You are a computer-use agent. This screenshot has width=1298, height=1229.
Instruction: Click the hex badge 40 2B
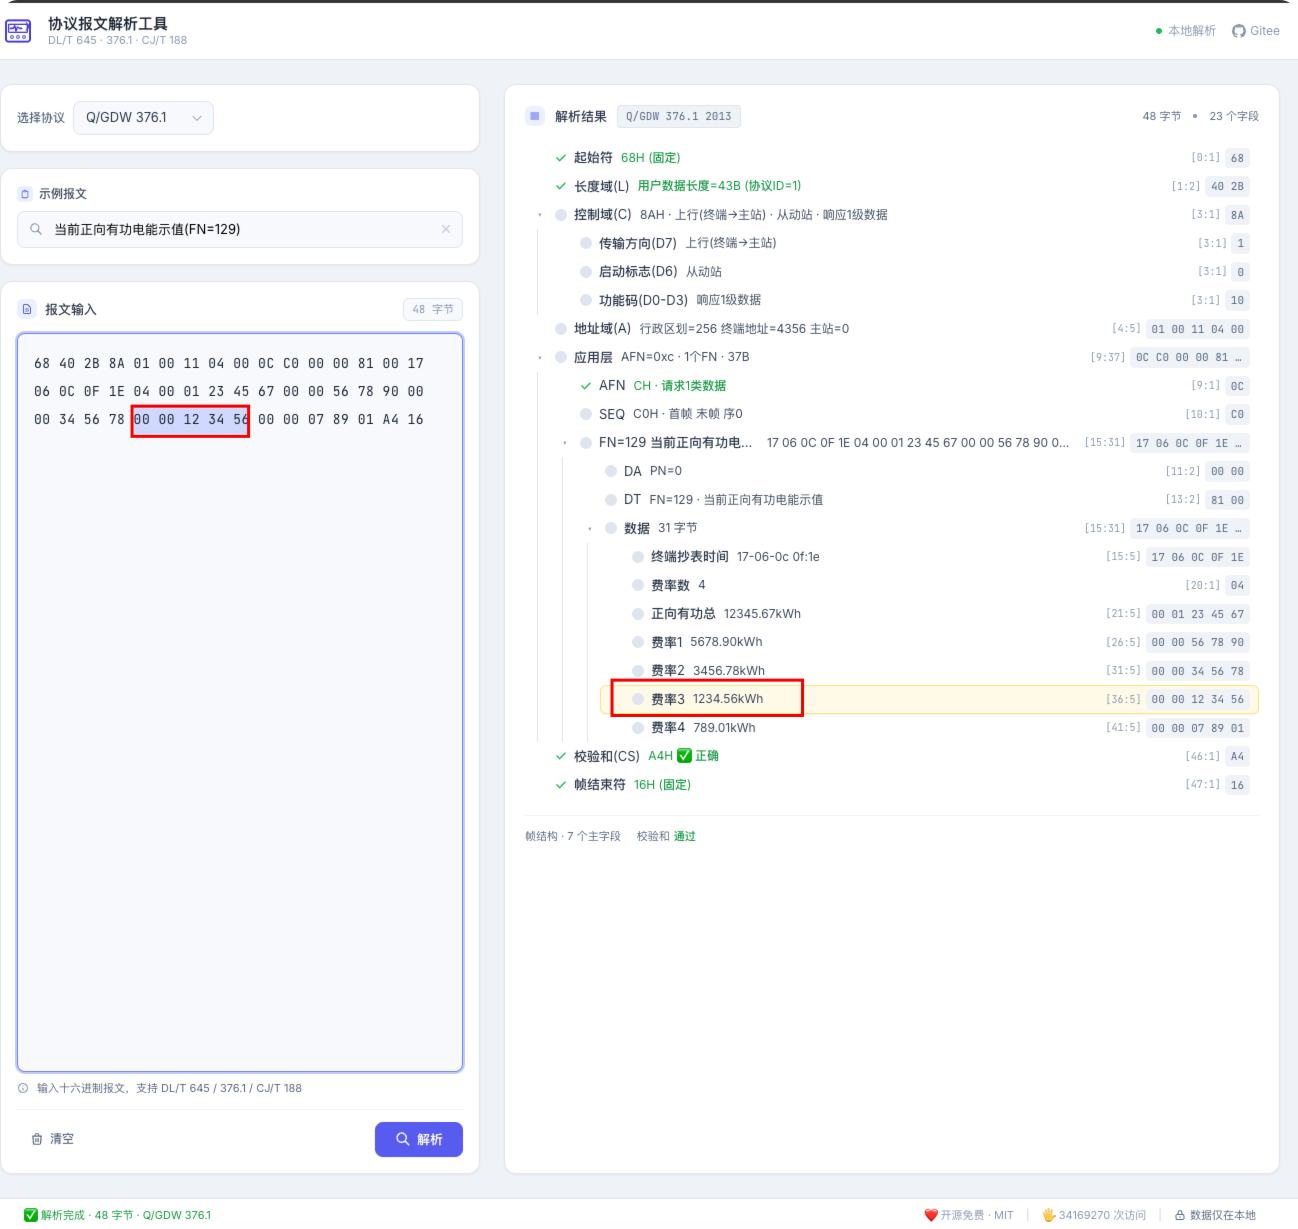[1227, 186]
